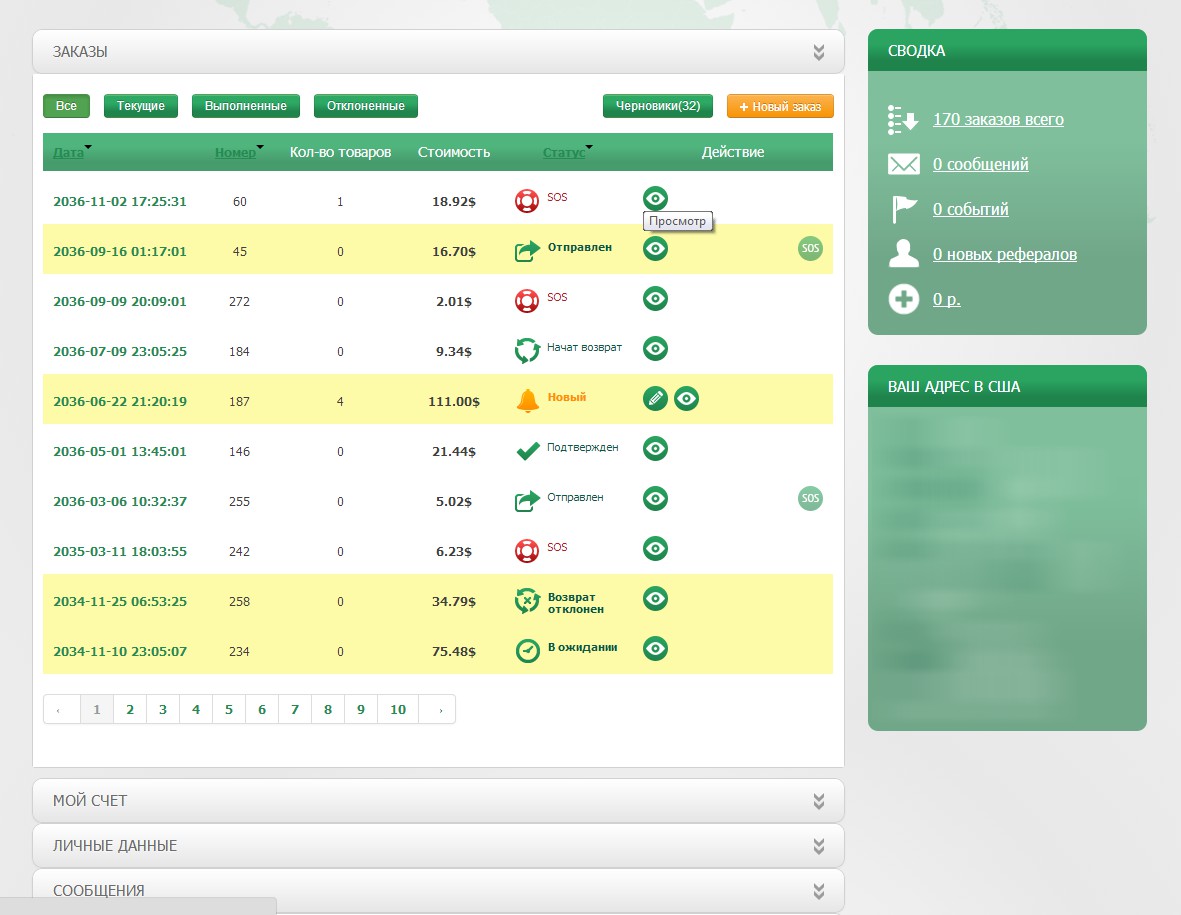Open the view icon for order 146
Screen dimensions: 1181x915
point(655,448)
